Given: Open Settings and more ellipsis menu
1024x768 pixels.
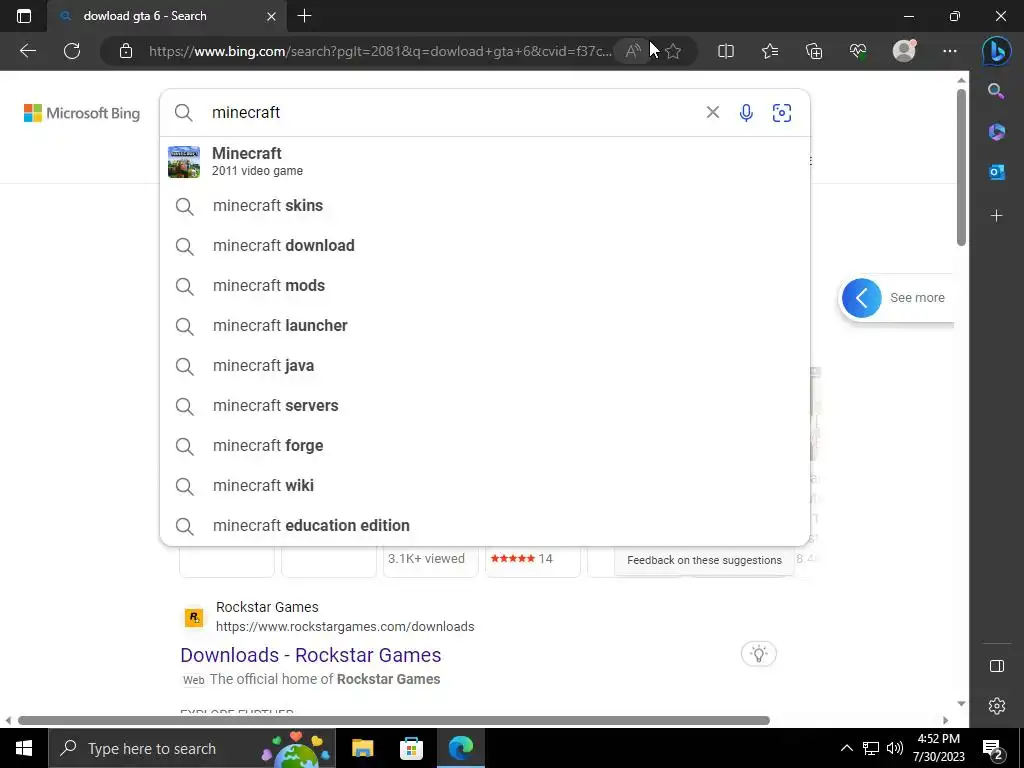Looking at the screenshot, I should (950, 51).
